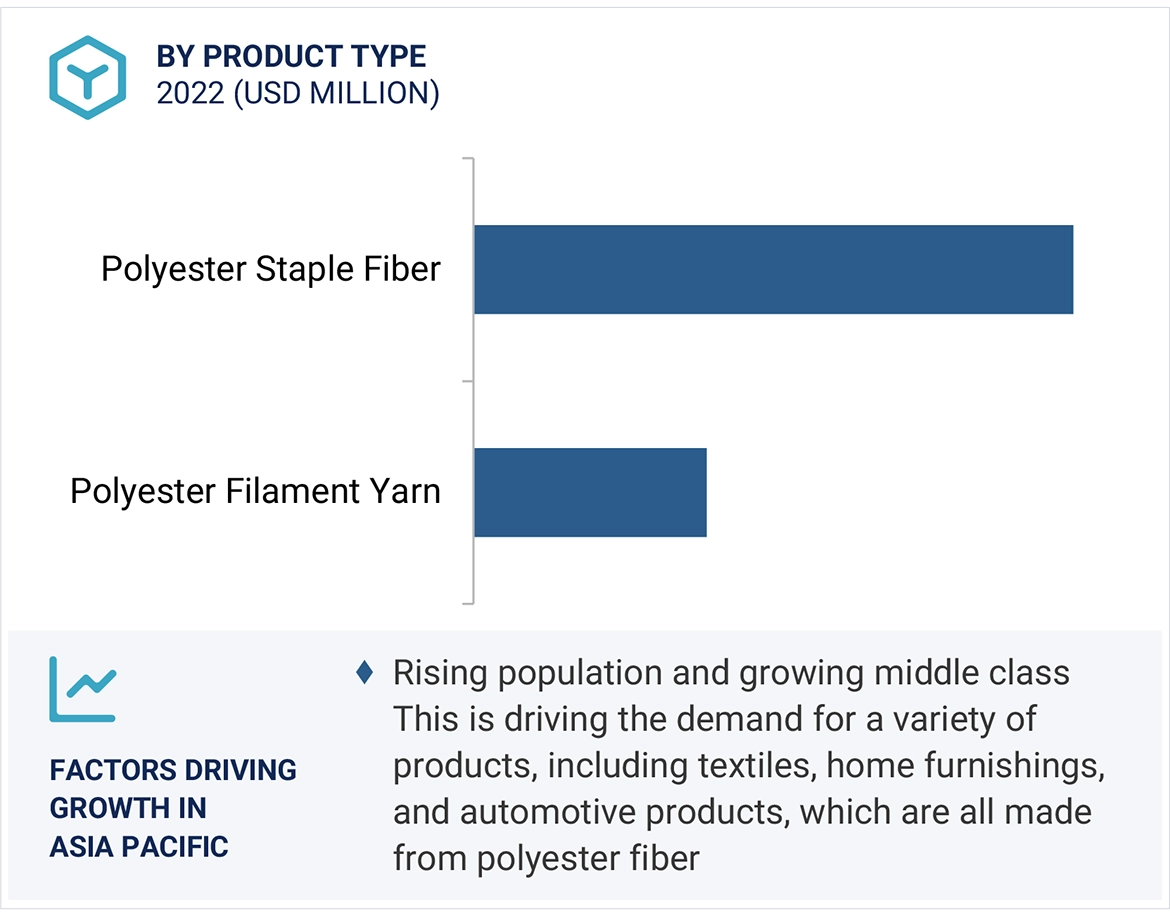Click the Polyester Staple Fiber label

[271, 269]
